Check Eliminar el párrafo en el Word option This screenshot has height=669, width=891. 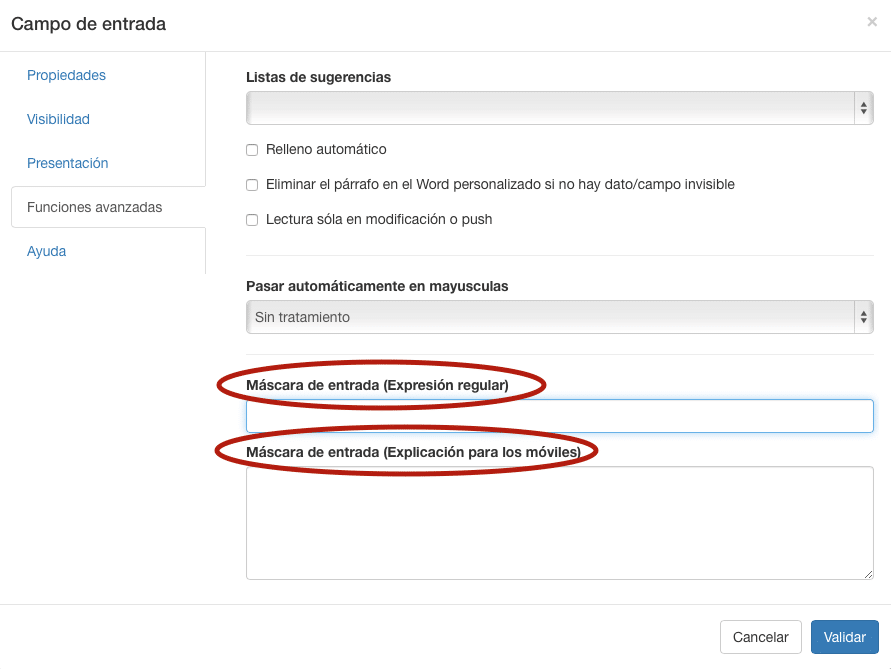click(x=252, y=185)
